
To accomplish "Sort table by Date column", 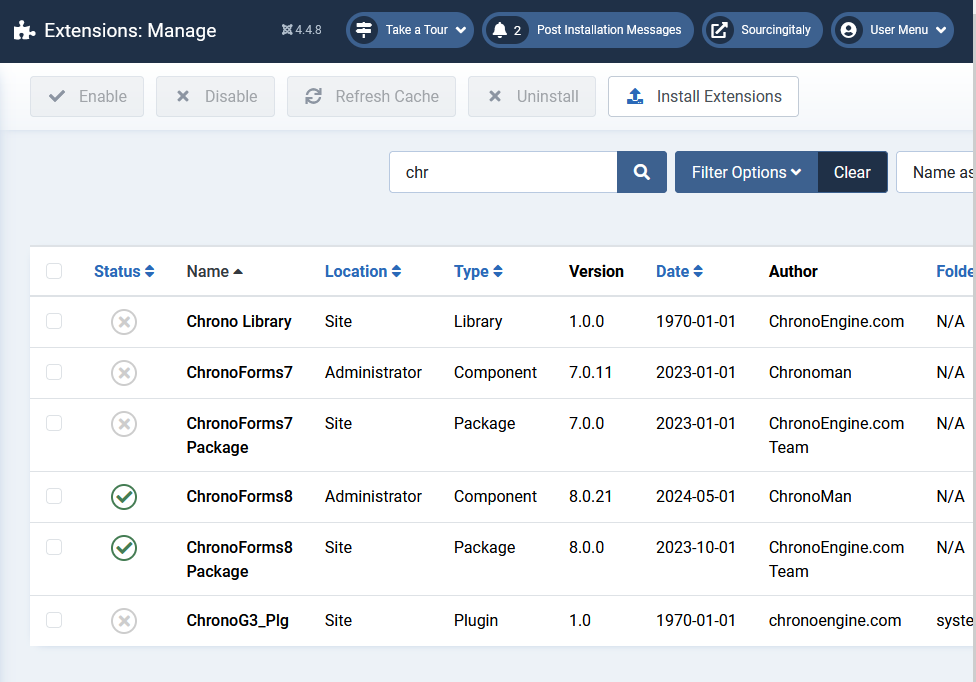I will [679, 271].
